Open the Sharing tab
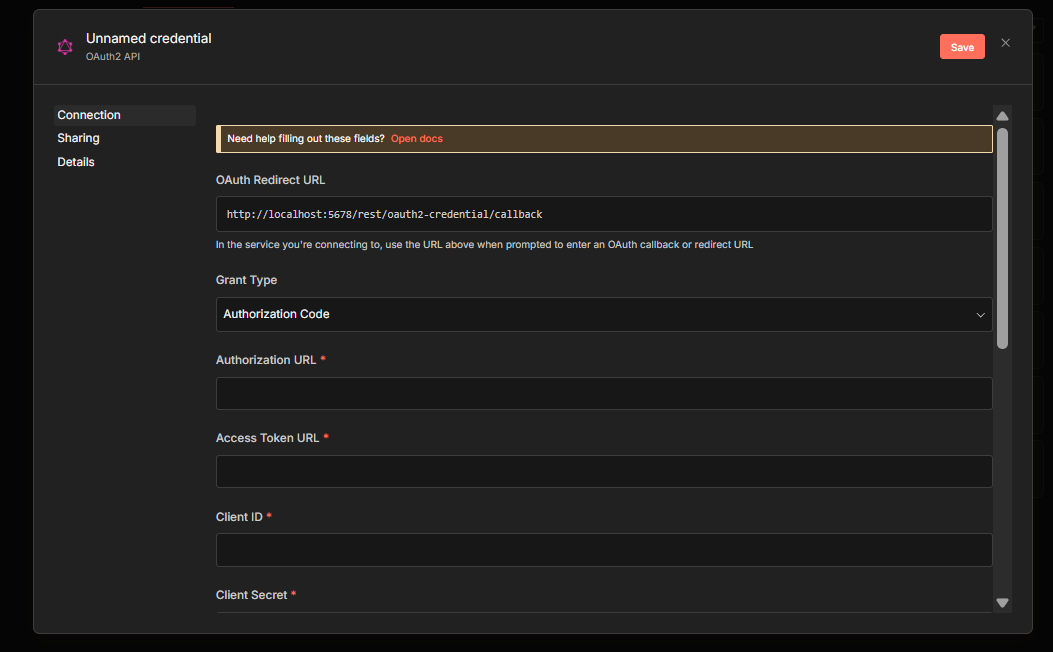1053x652 pixels. pyautogui.click(x=78, y=138)
